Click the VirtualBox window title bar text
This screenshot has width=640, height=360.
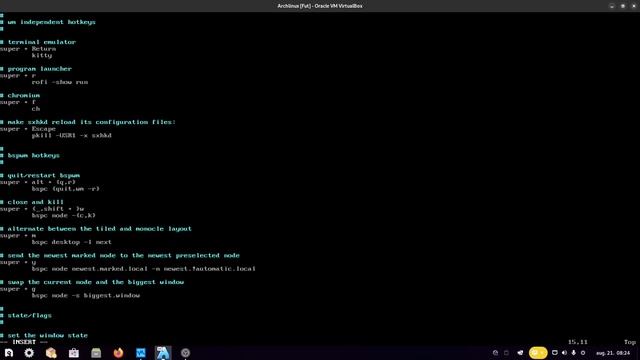tap(320, 6)
